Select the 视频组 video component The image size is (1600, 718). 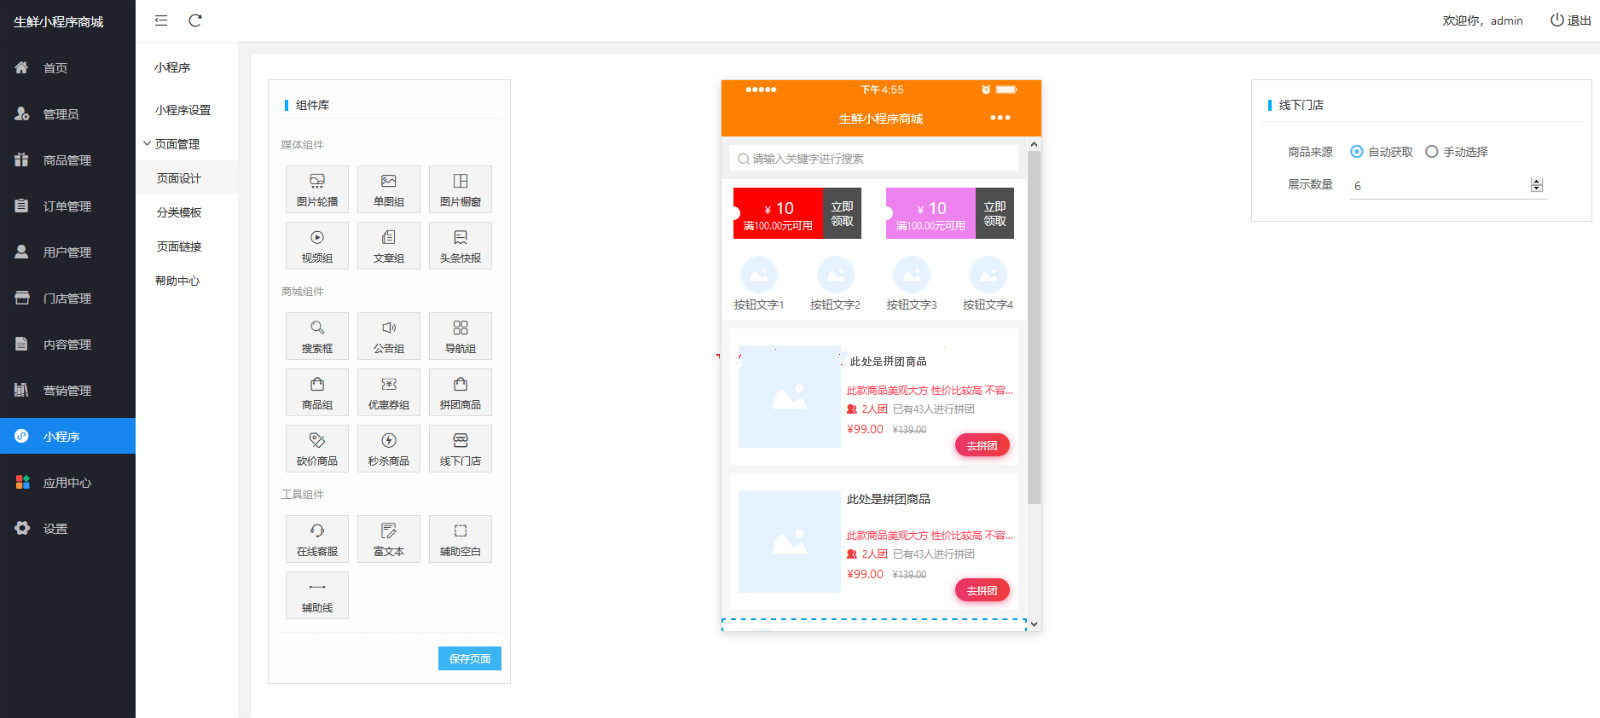pos(317,246)
